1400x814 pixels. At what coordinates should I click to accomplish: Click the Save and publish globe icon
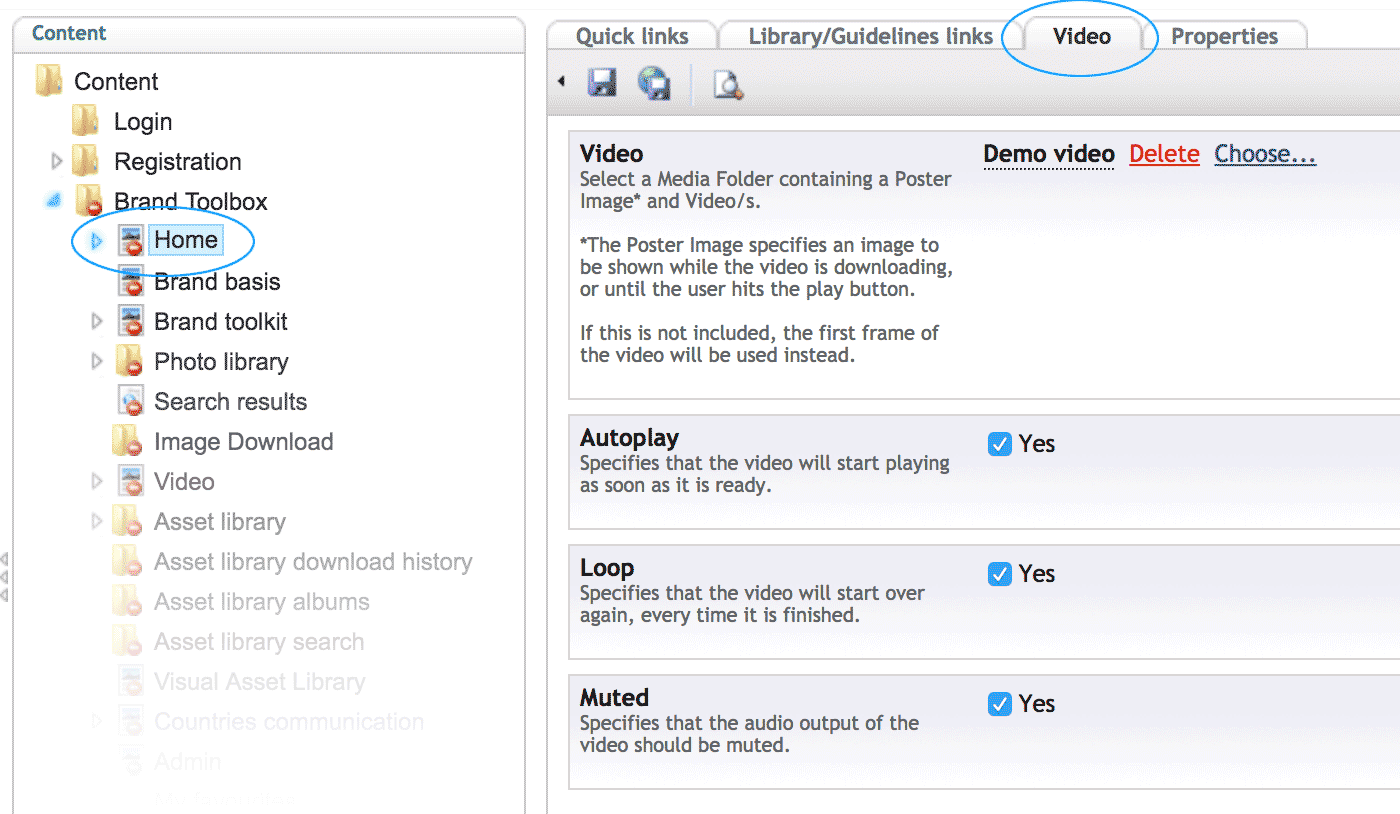point(654,83)
